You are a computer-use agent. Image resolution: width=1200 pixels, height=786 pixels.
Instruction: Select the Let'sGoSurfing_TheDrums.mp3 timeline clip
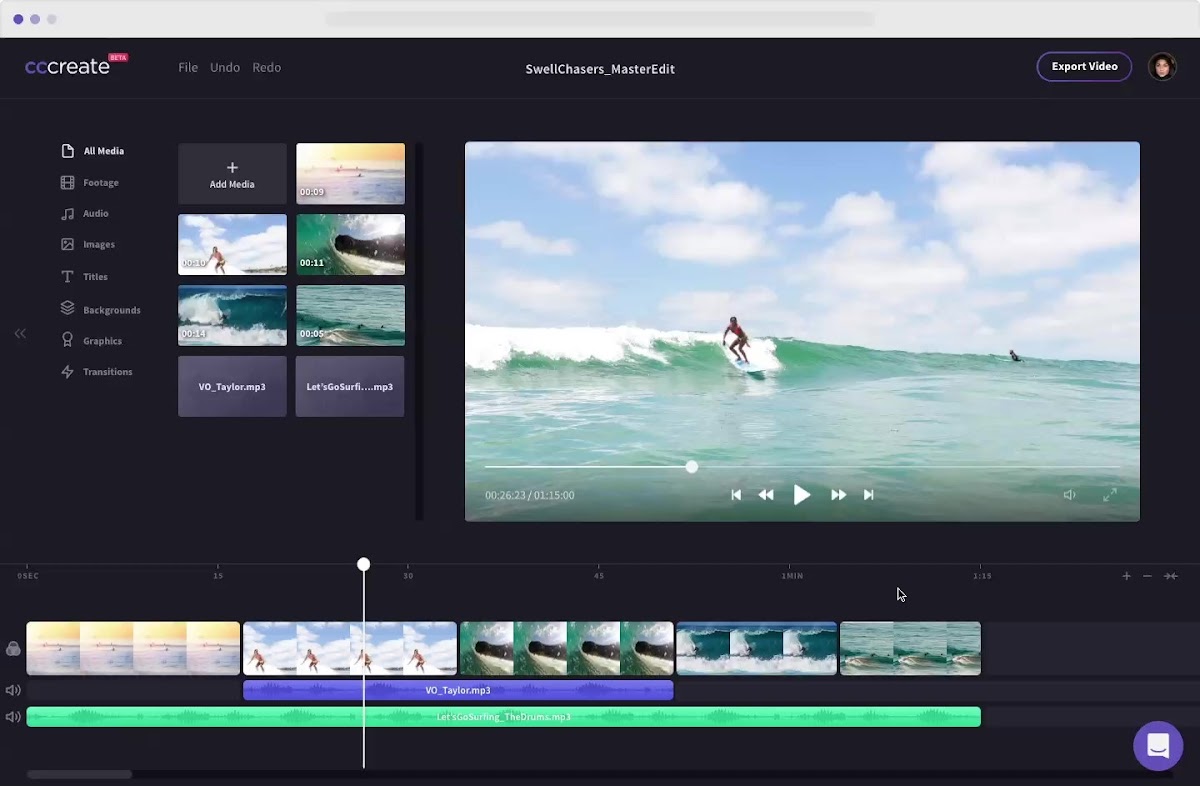click(x=503, y=717)
